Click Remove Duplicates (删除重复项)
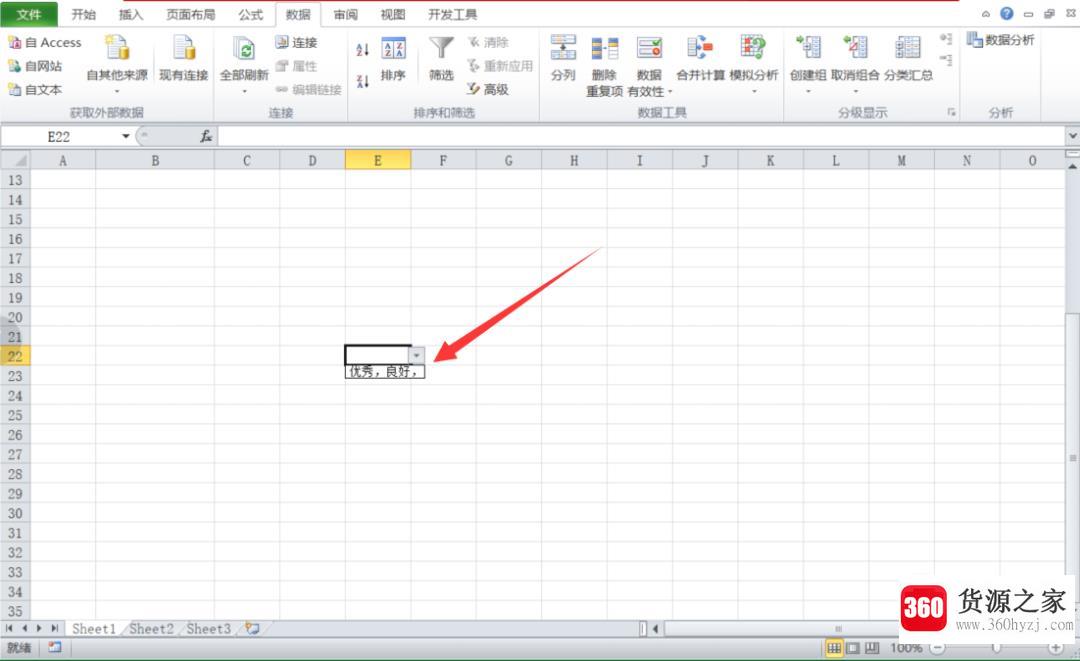Screen dimensions: 1080x661 [x=605, y=65]
